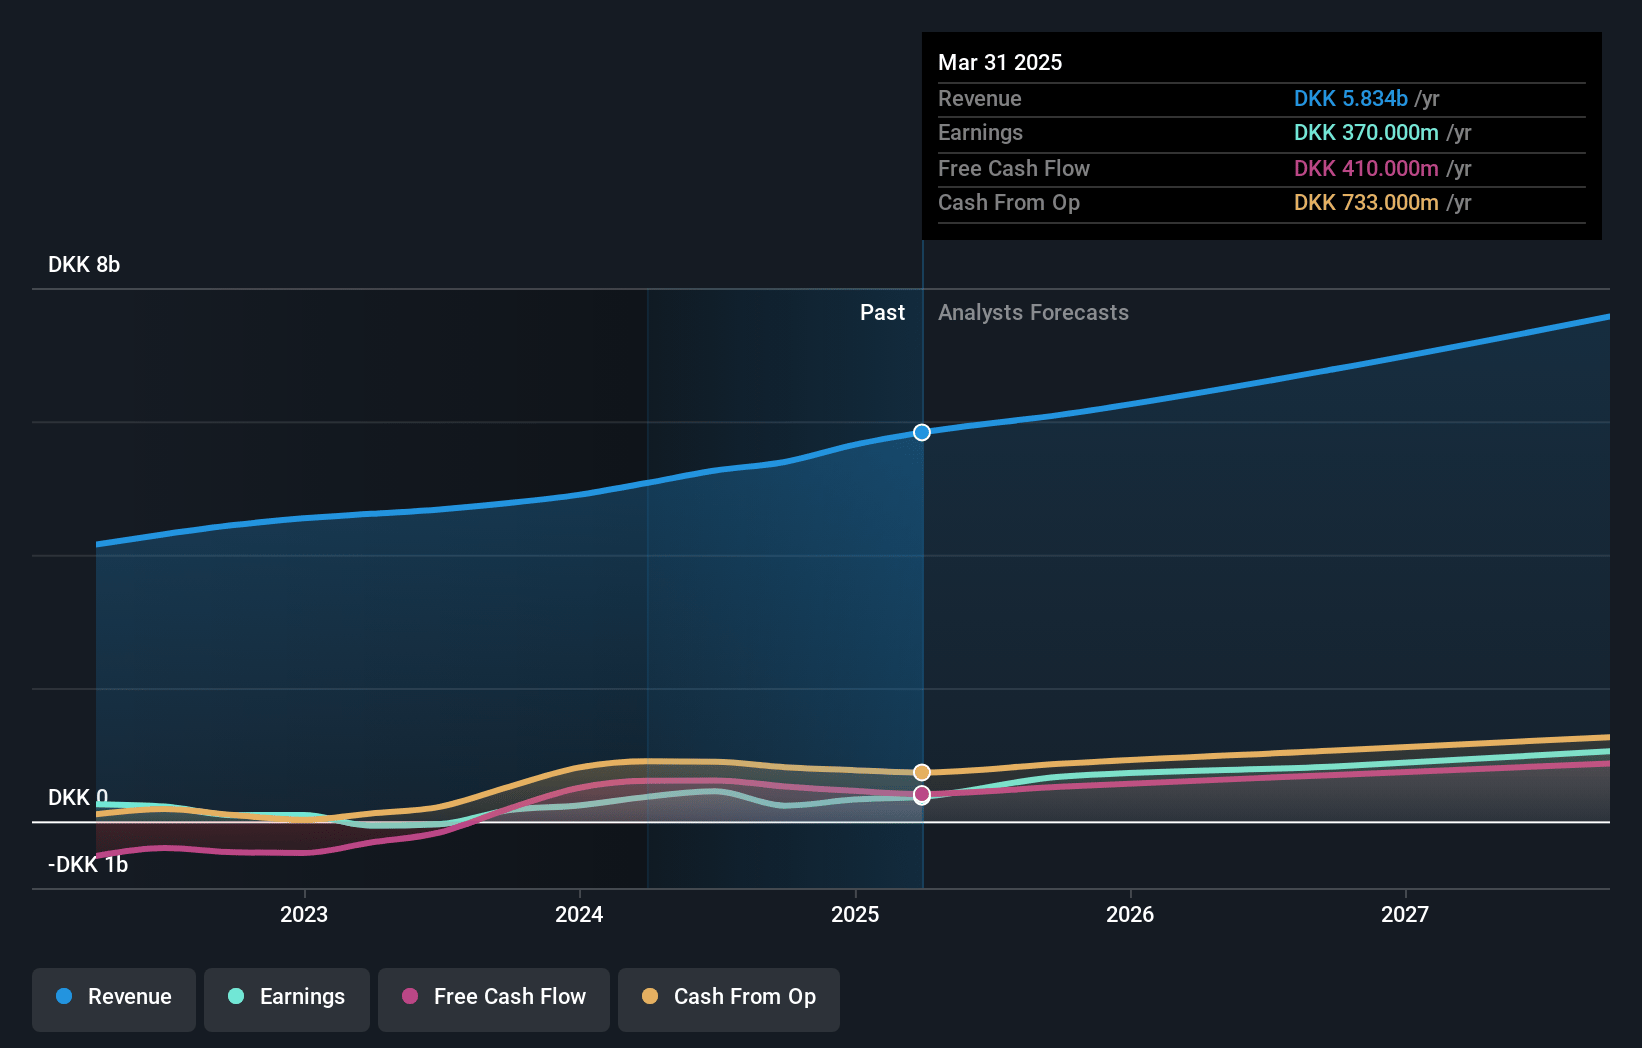Click the teal Earnings legend dot
Image resolution: width=1642 pixels, height=1048 pixels.
236,996
